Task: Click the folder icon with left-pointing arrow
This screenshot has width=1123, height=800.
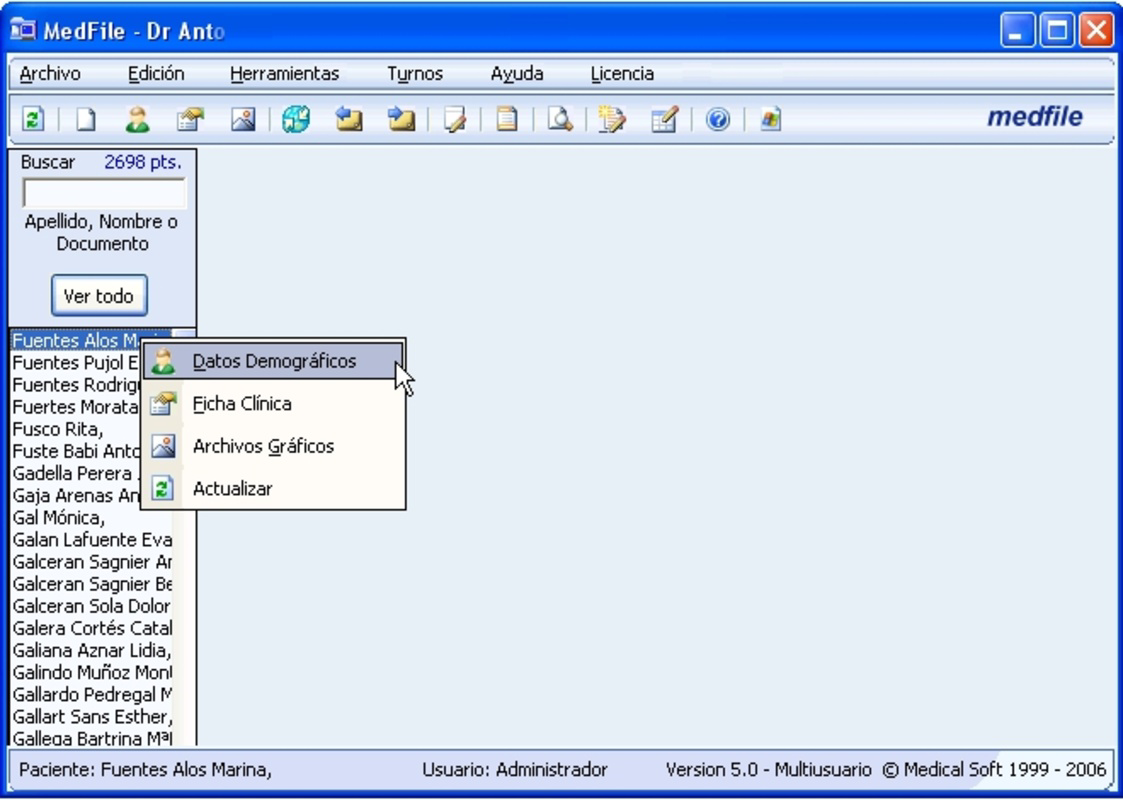Action: point(349,119)
